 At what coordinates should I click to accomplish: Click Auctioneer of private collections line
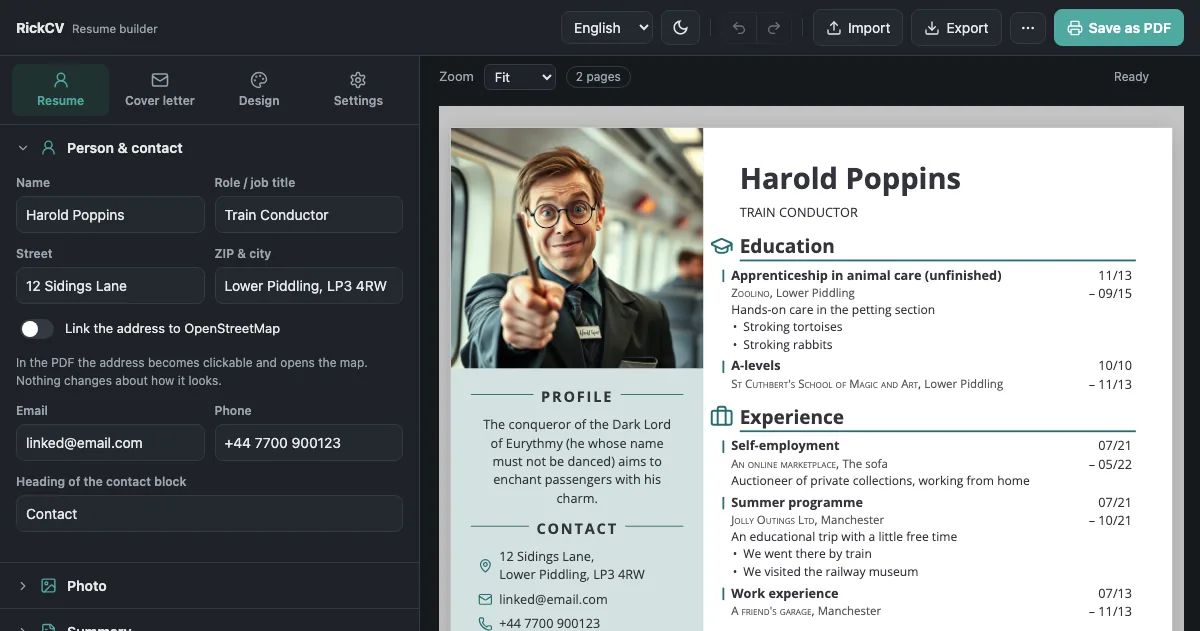[x=880, y=481]
